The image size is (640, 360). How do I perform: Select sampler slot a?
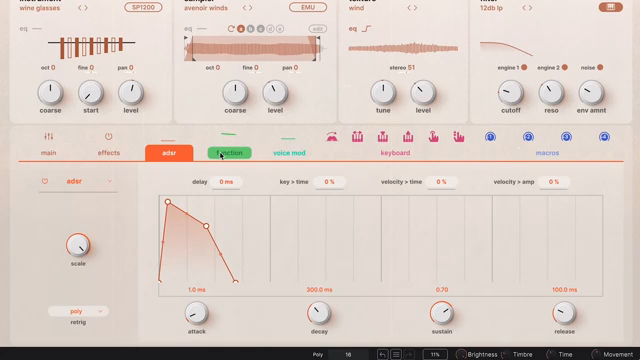coord(241,29)
